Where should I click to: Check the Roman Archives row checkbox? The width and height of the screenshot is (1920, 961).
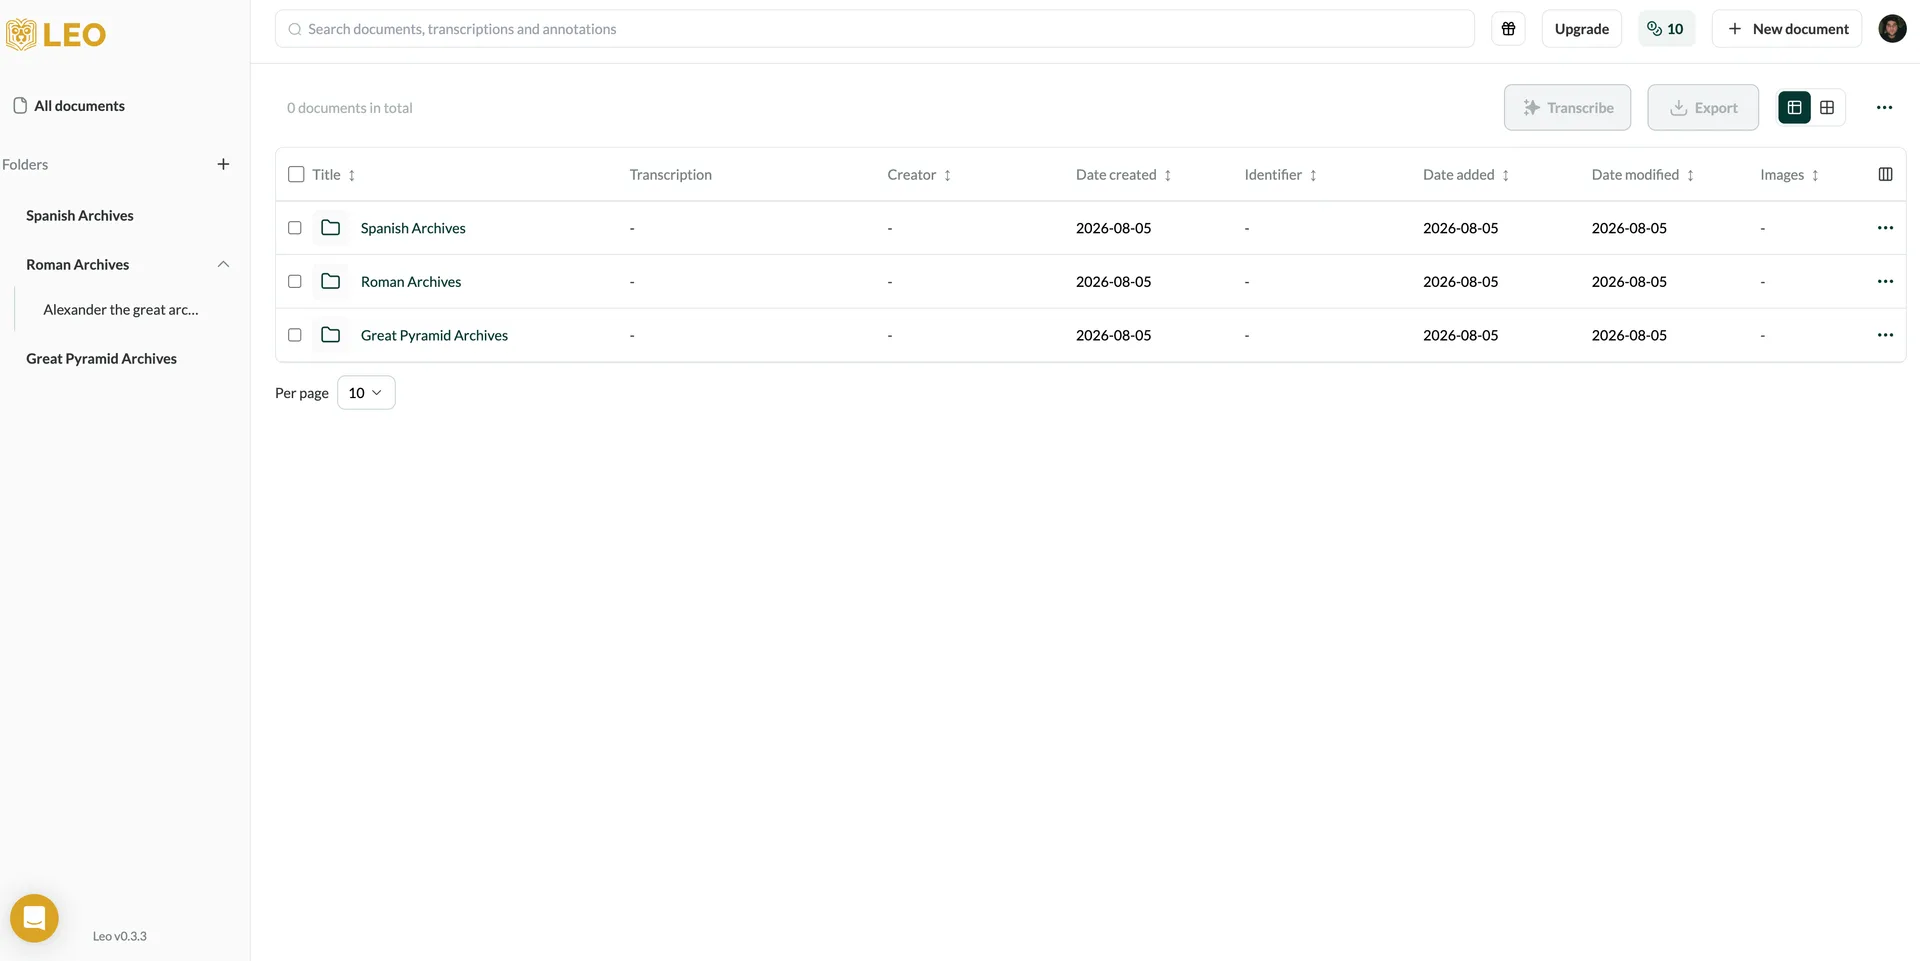pos(295,282)
